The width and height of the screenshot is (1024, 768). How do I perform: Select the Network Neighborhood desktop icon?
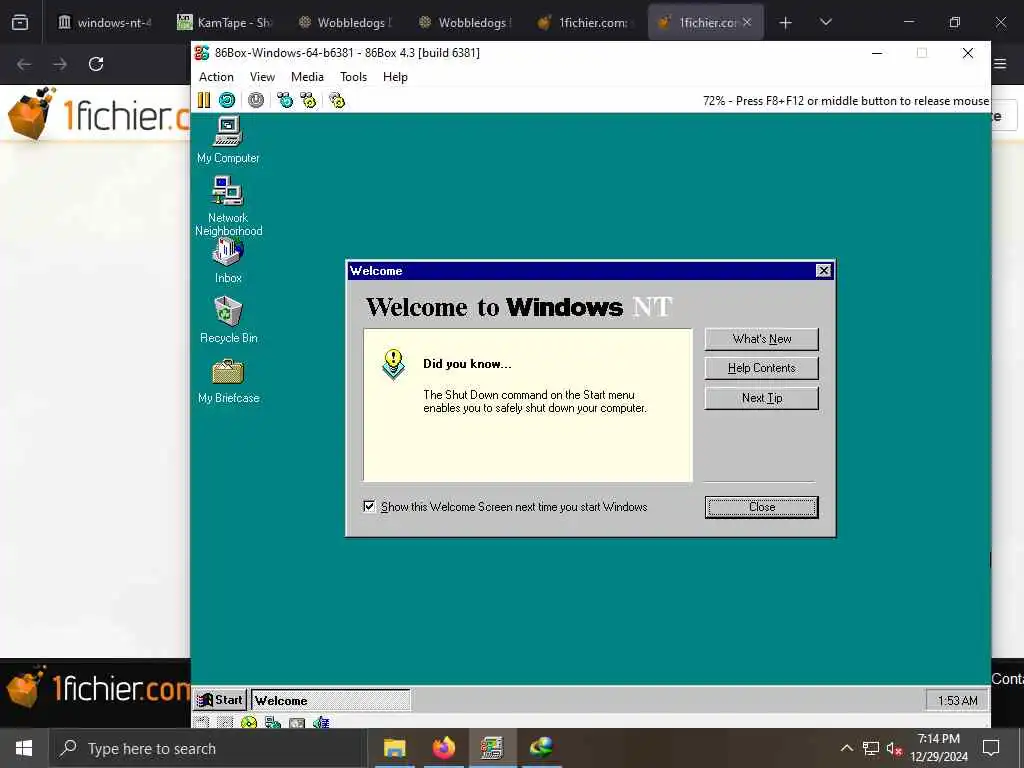(228, 206)
